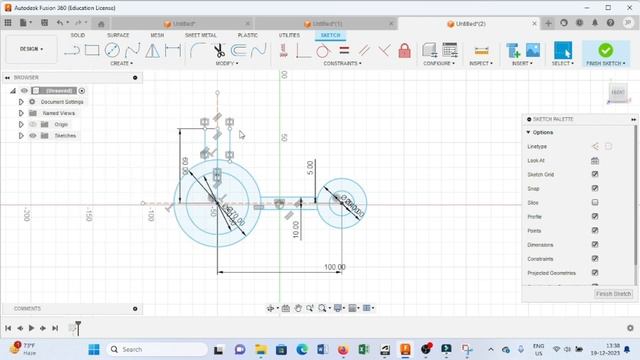The height and width of the screenshot is (360, 640).
Task: Expand the Sketches tree node
Action: pyautogui.click(x=21, y=136)
